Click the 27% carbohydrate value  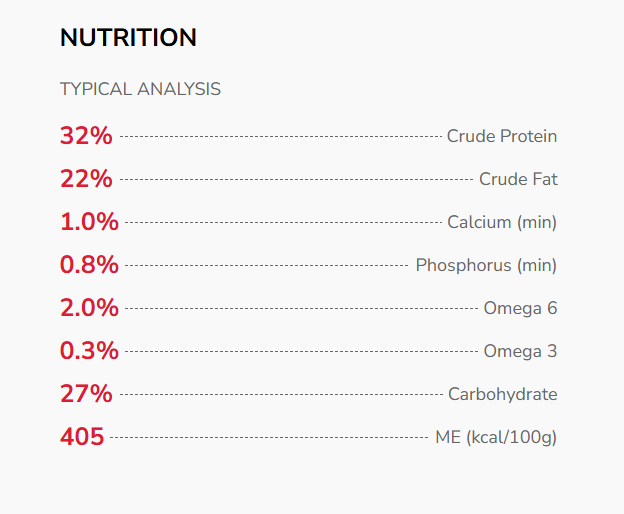coord(86,394)
